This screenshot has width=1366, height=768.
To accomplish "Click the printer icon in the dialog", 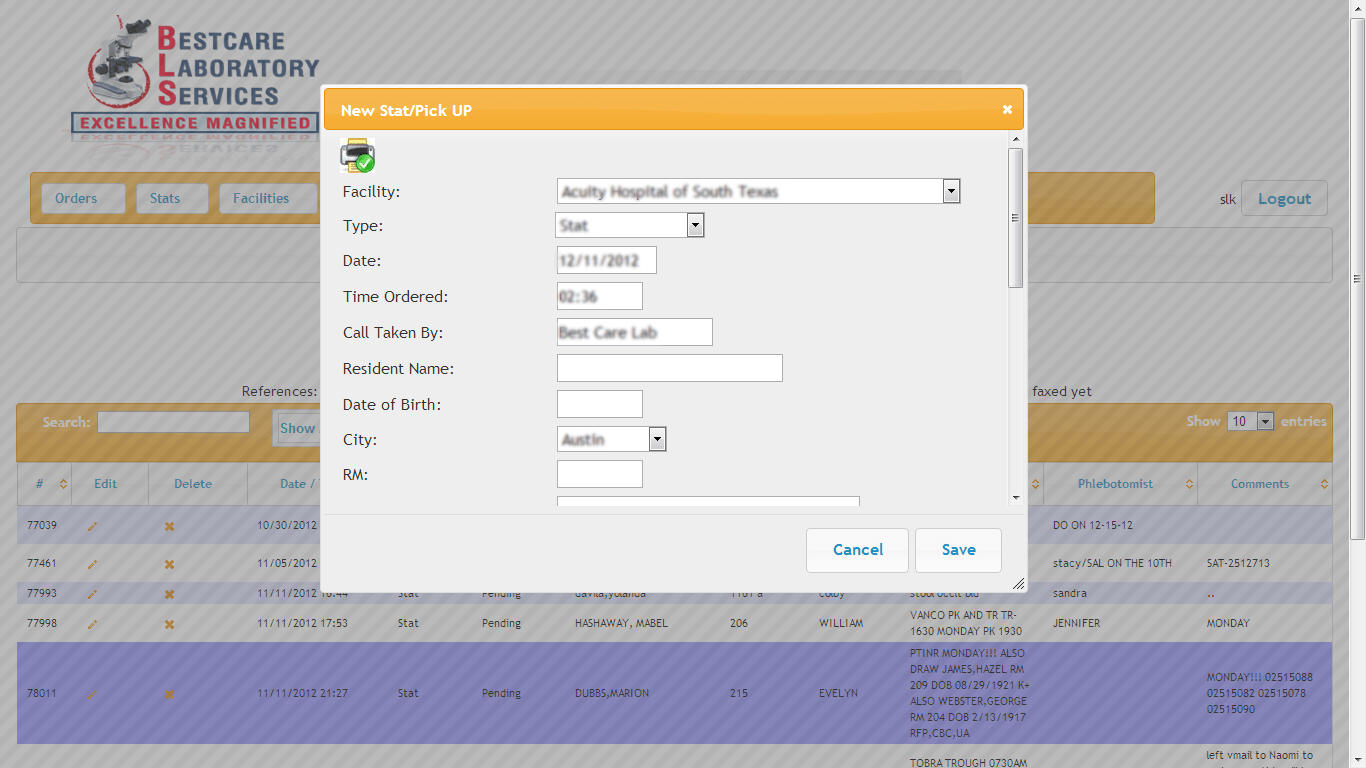I will (357, 156).
